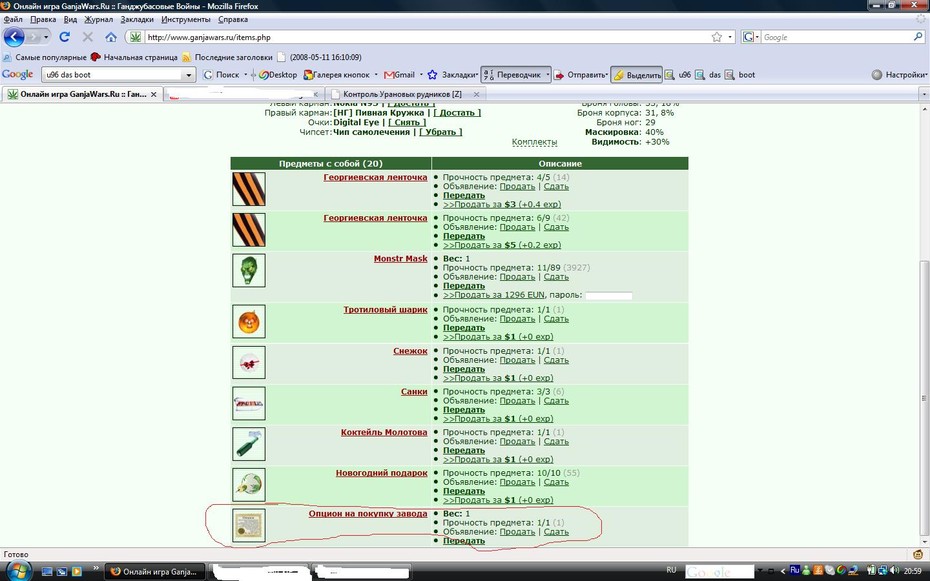Click Monstr Mask item link
Image resolution: width=930 pixels, height=581 pixels.
click(400, 258)
